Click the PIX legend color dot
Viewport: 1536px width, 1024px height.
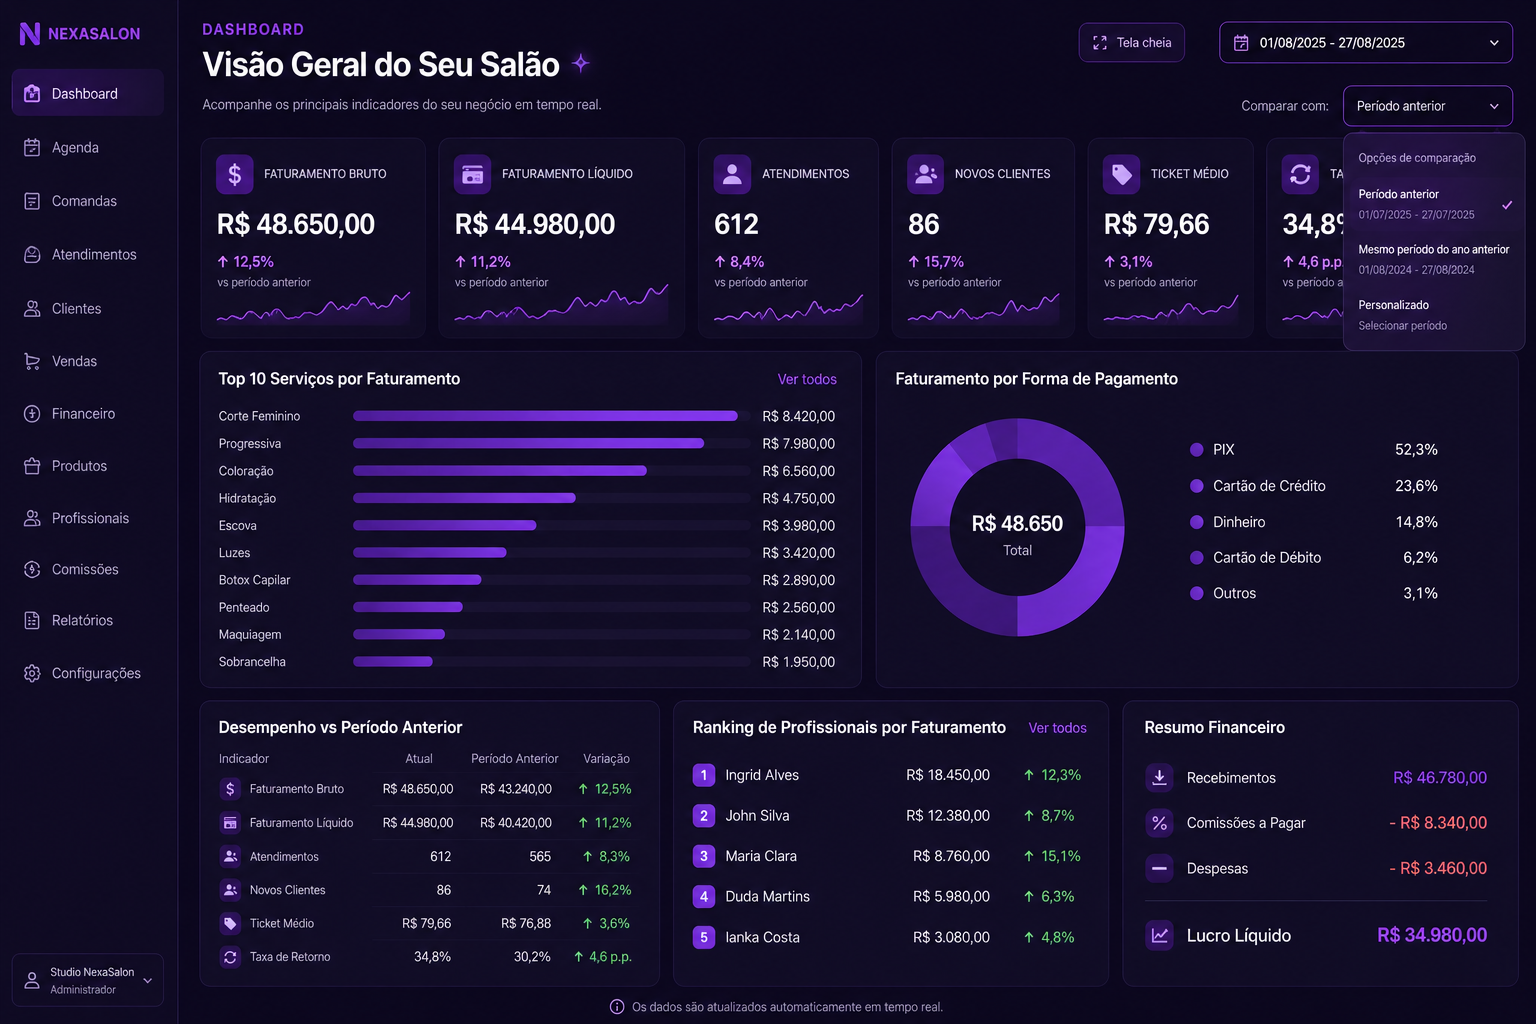pos(1196,450)
